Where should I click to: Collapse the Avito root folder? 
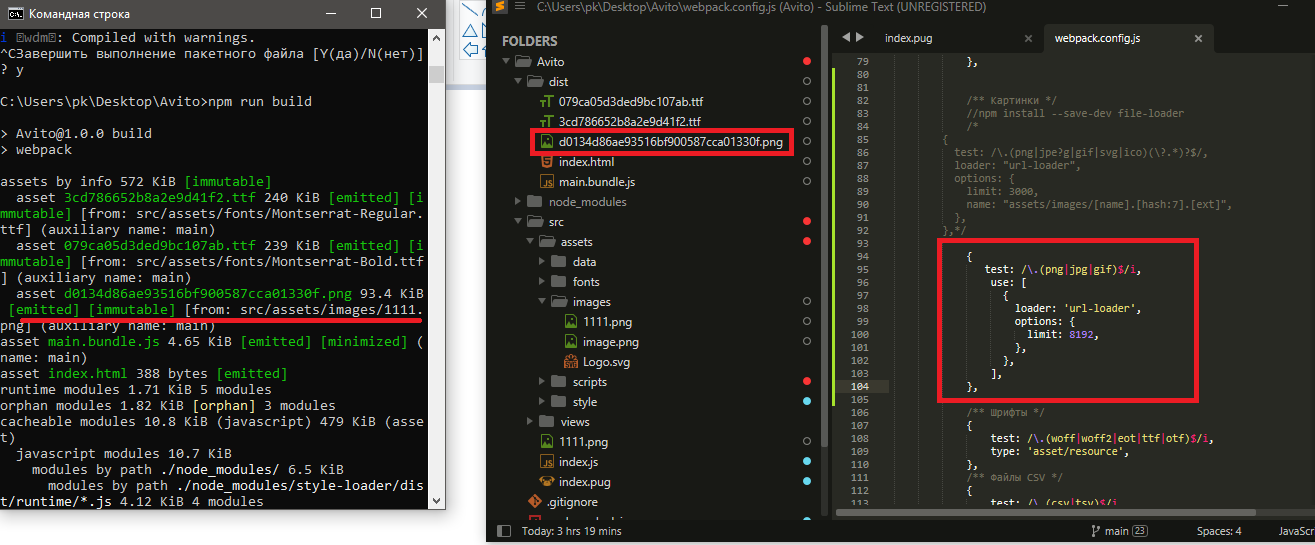pos(506,62)
